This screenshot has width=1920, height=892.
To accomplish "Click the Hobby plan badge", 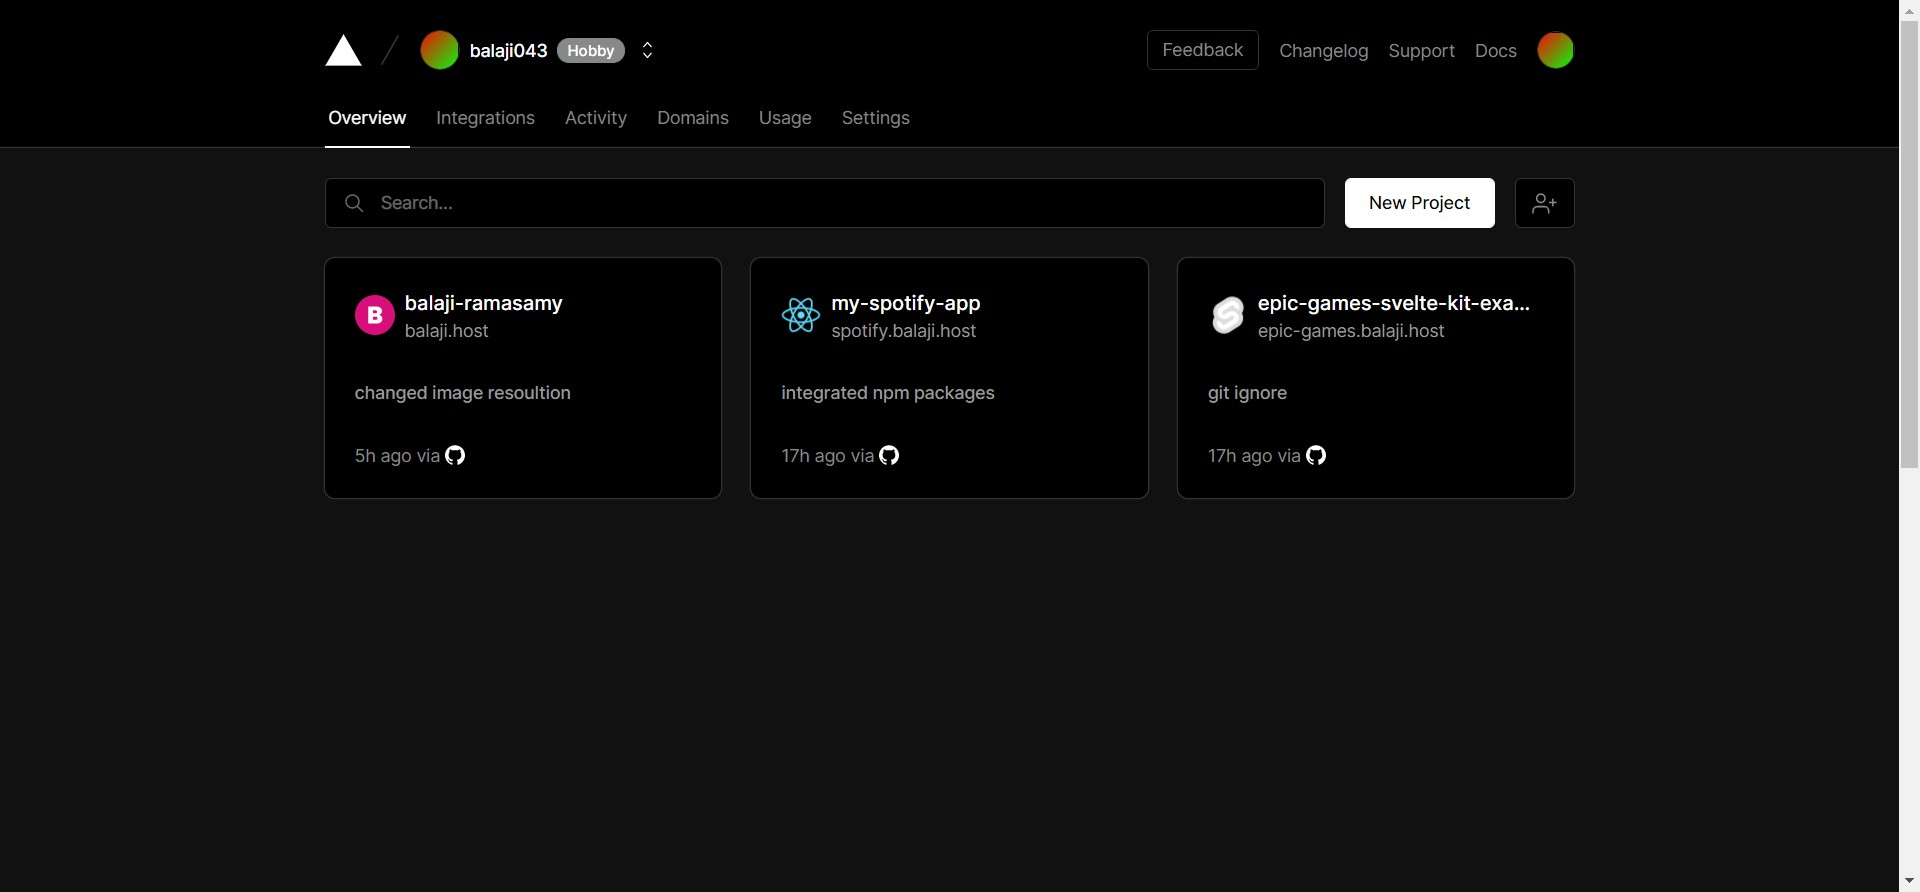I will click(x=590, y=51).
